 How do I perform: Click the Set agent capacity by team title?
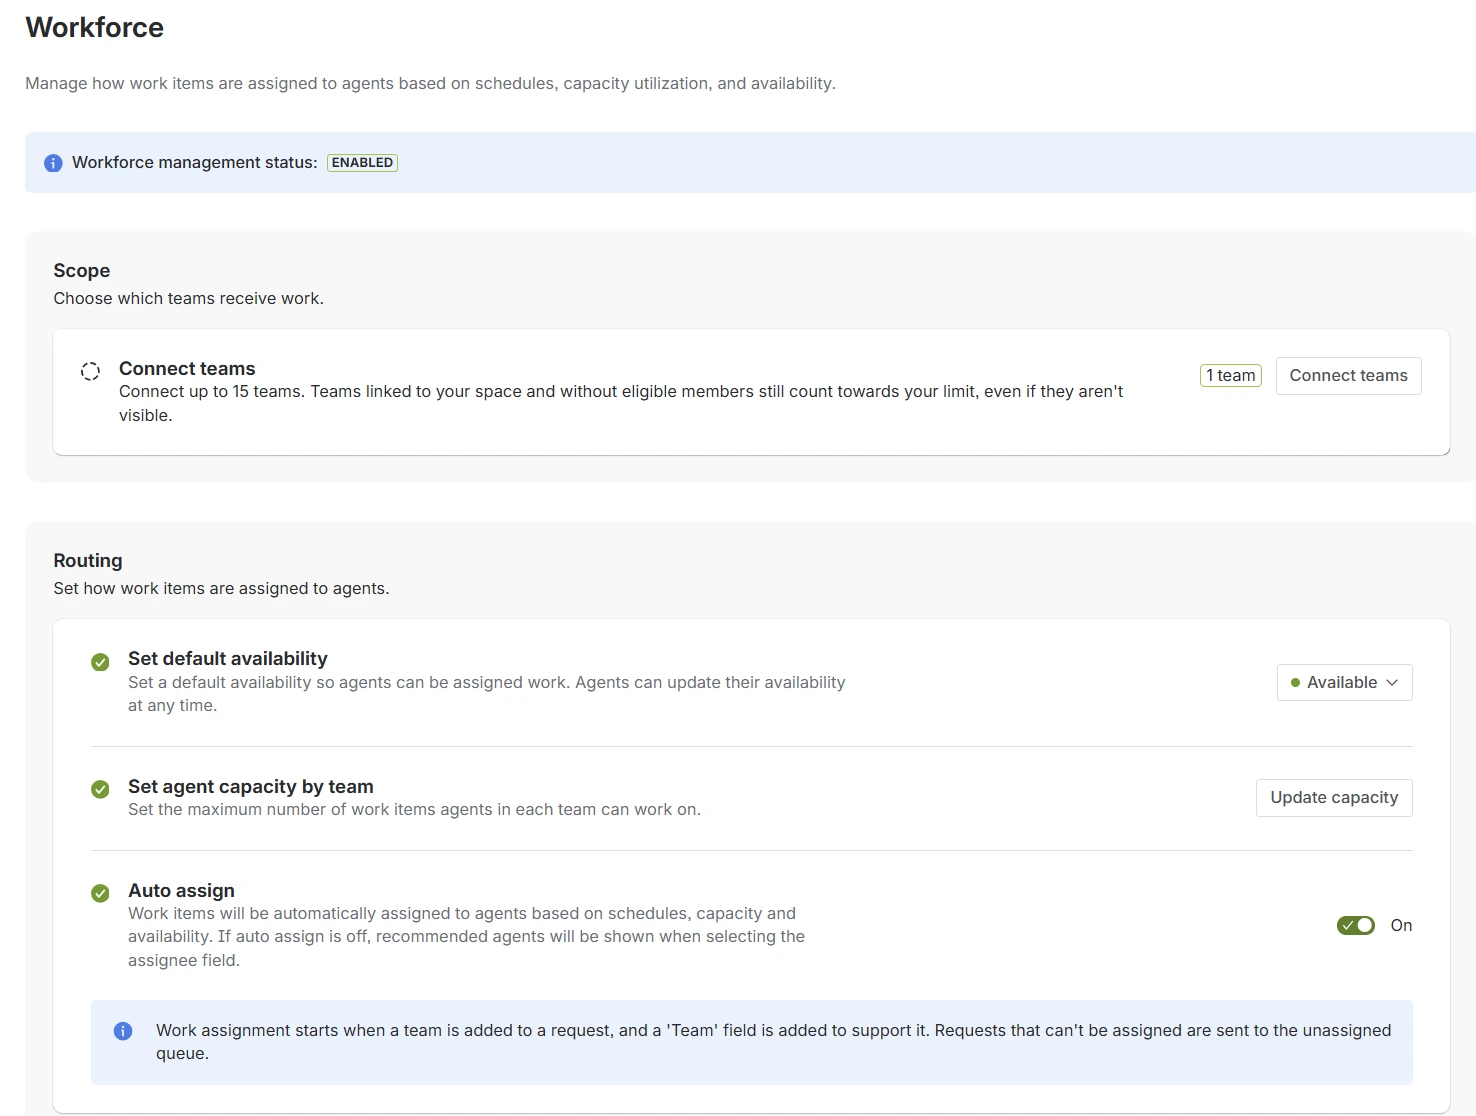tap(251, 787)
